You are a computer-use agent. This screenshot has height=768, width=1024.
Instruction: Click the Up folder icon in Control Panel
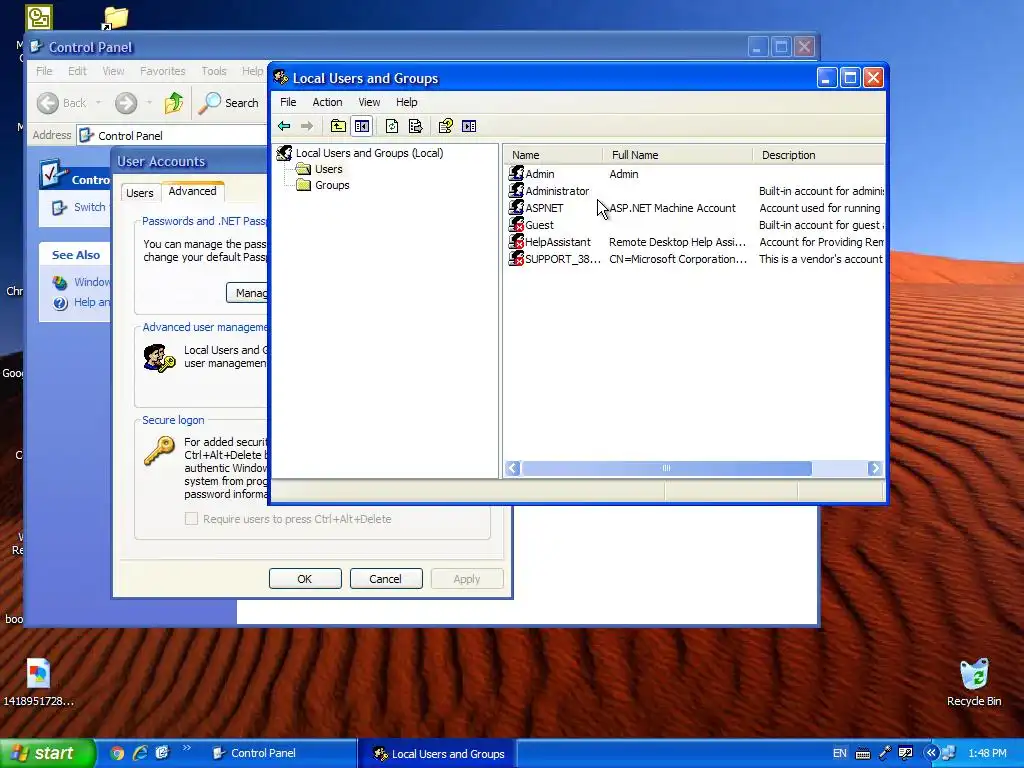pos(174,103)
